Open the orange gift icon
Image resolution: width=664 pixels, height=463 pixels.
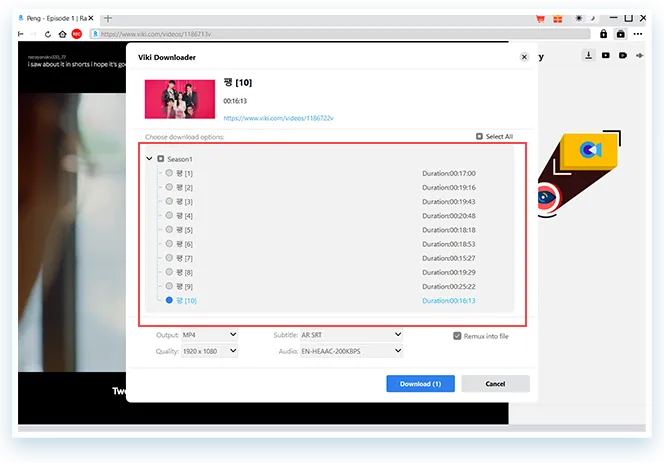pos(558,19)
